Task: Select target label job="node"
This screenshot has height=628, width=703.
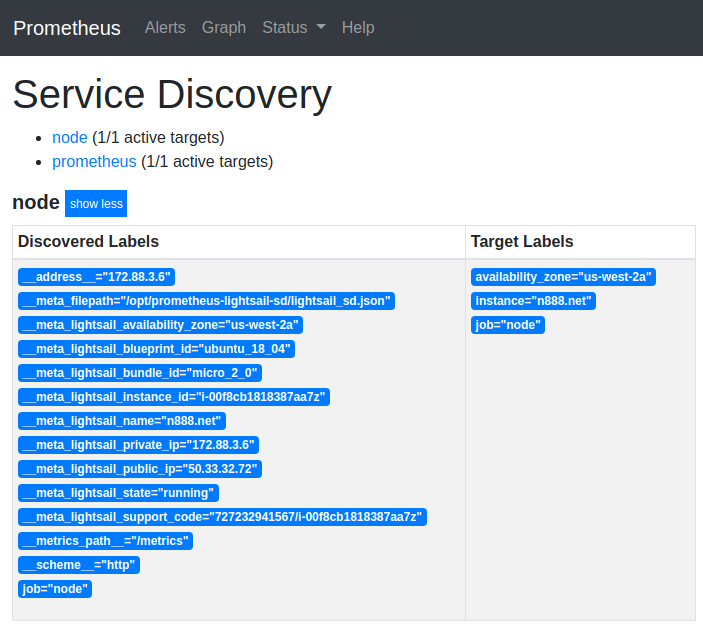Action: tap(508, 325)
